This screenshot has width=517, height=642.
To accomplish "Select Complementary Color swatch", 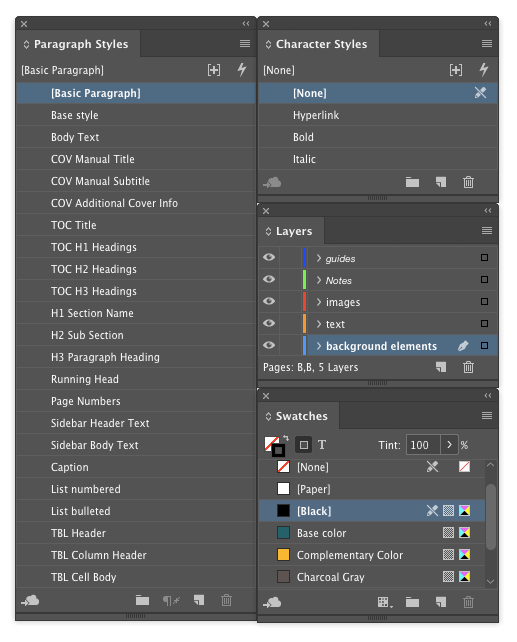I will (x=372, y=555).
